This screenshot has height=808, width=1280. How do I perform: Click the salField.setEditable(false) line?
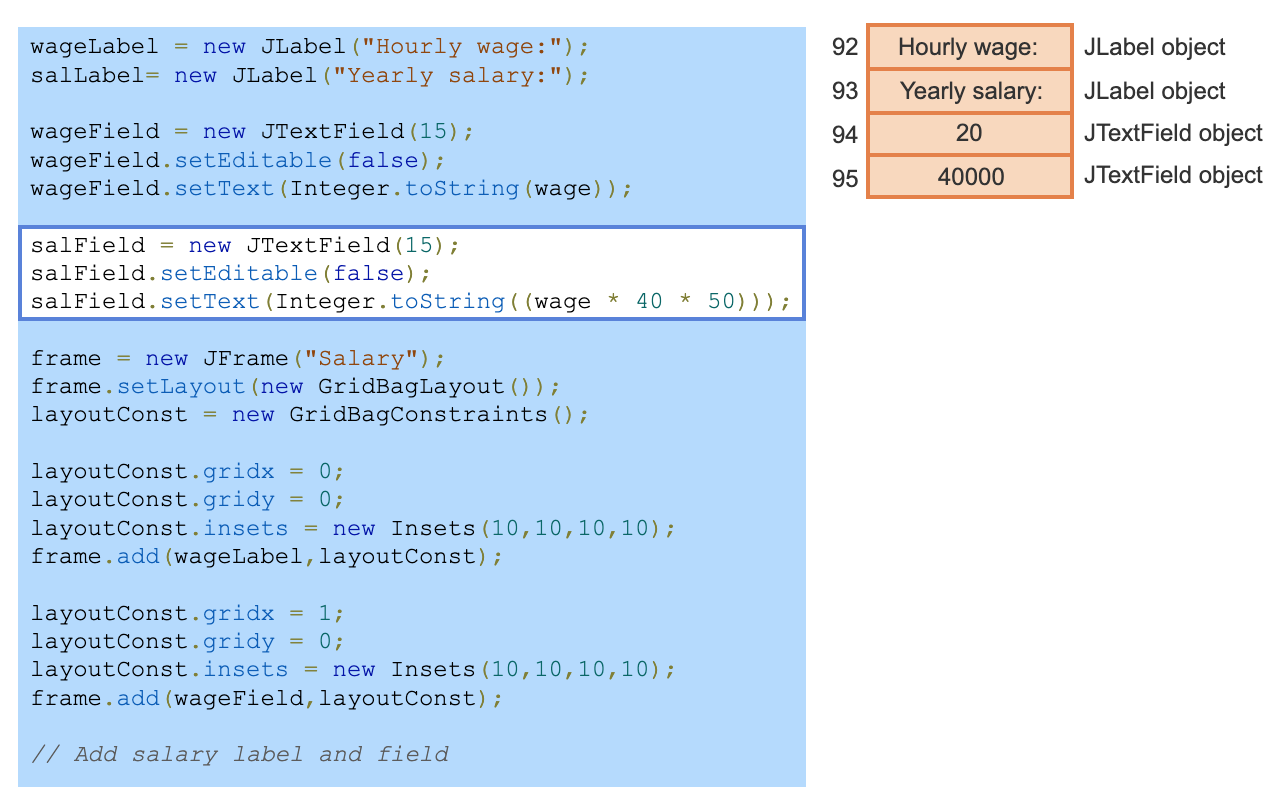[231, 273]
